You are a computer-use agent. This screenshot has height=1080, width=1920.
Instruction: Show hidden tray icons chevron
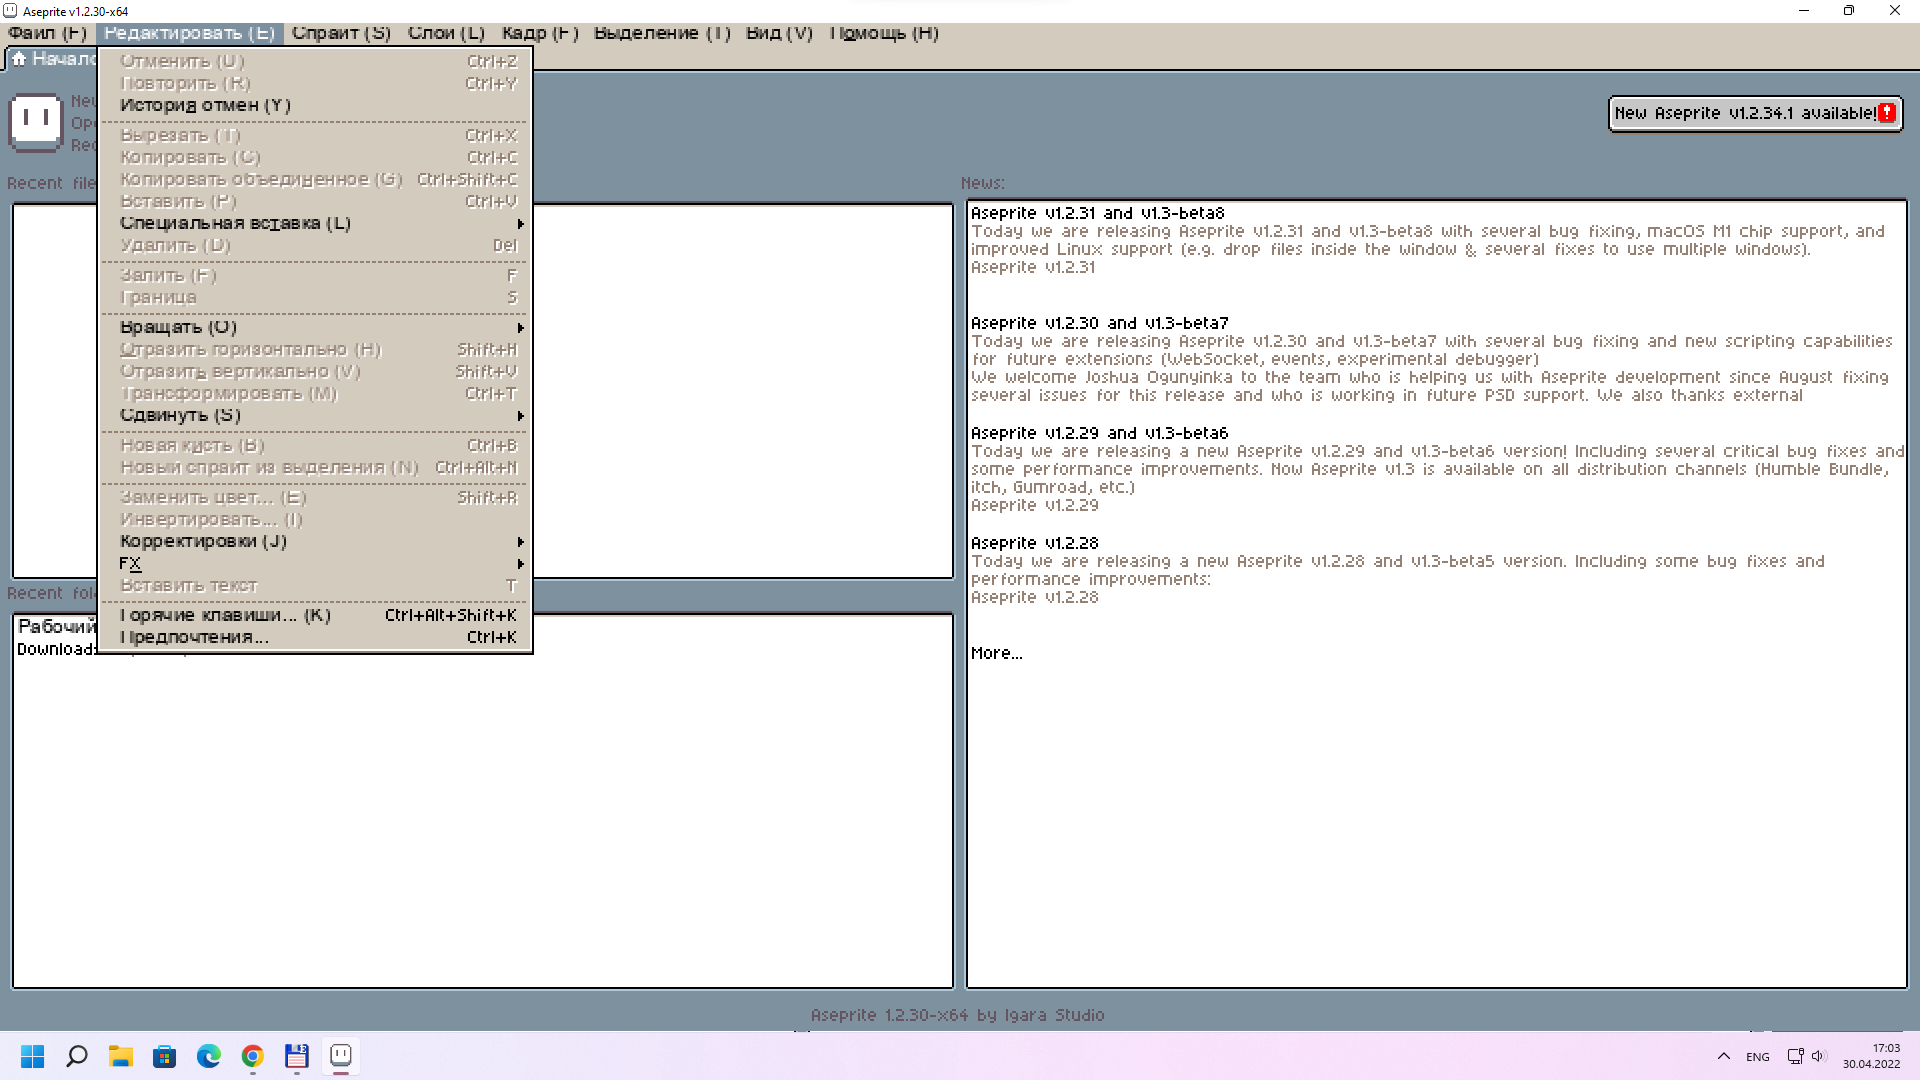coord(1723,1056)
